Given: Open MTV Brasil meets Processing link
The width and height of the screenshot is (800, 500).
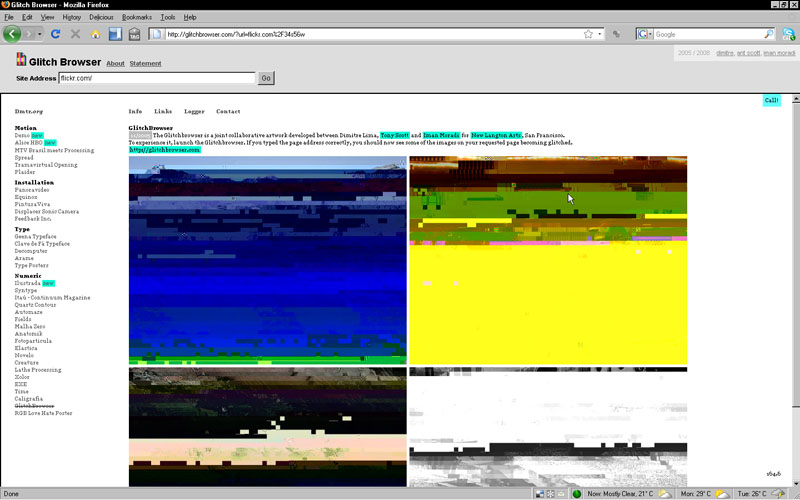Looking at the screenshot, I should [x=54, y=150].
